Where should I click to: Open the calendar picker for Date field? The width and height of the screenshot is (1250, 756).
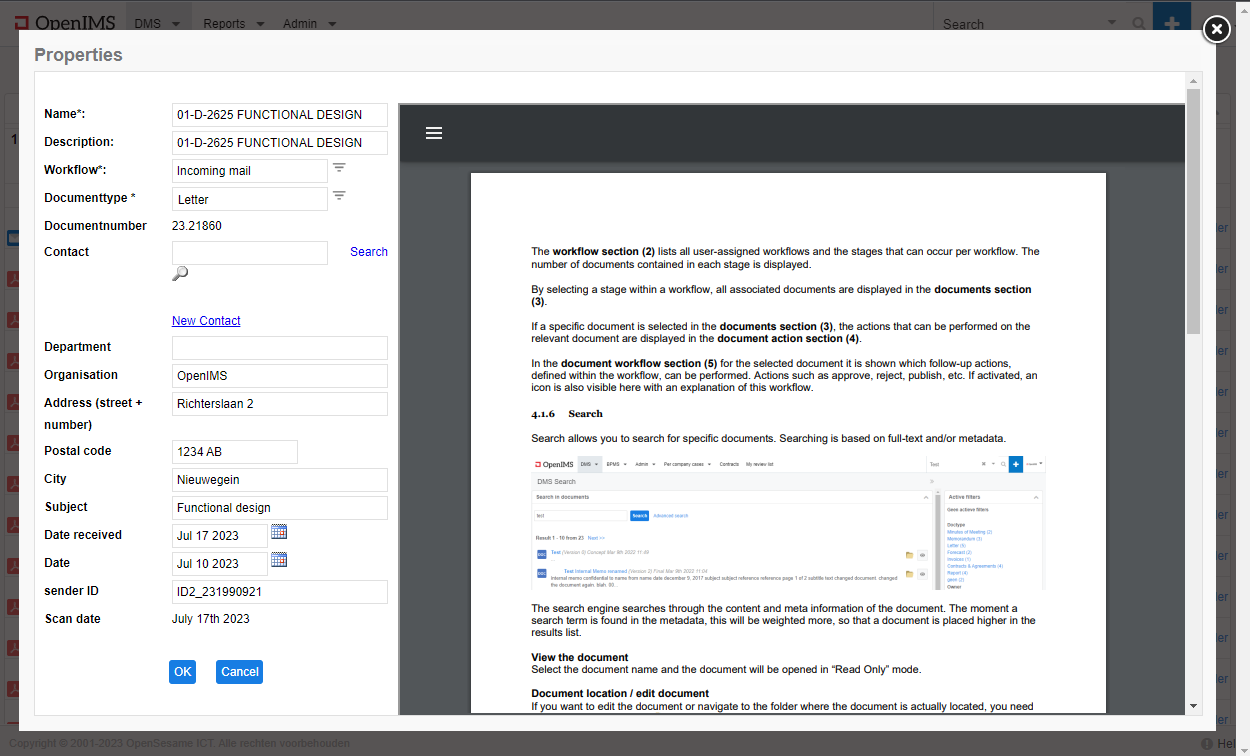279,560
